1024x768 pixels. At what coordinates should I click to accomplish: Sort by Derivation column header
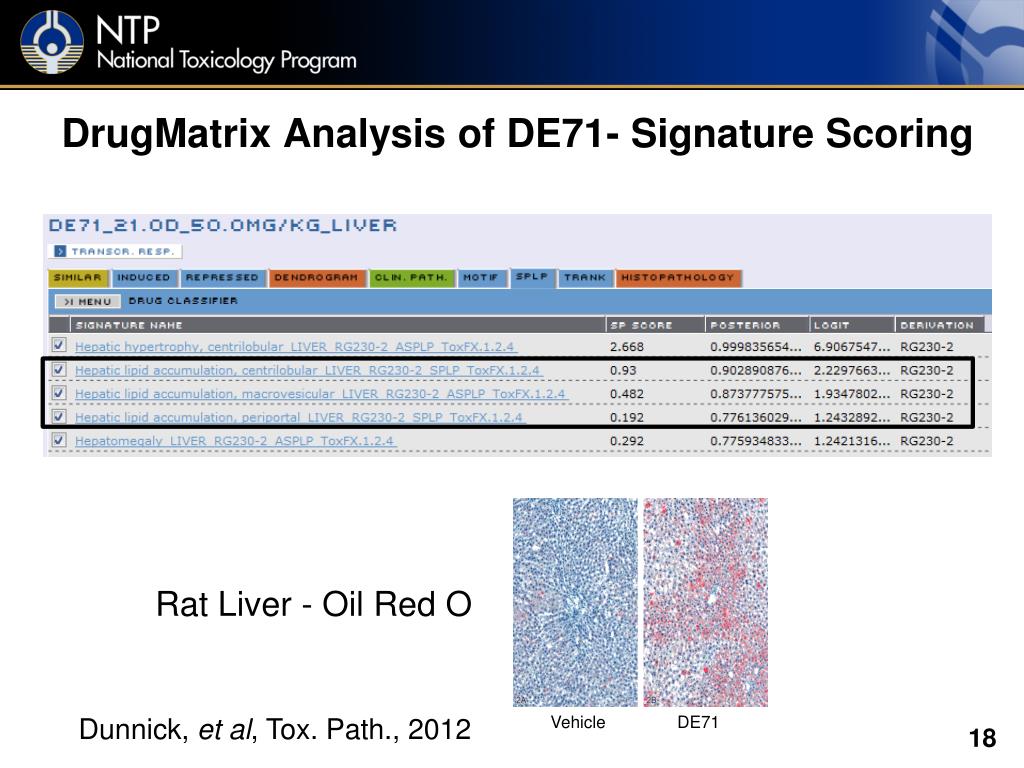(939, 325)
